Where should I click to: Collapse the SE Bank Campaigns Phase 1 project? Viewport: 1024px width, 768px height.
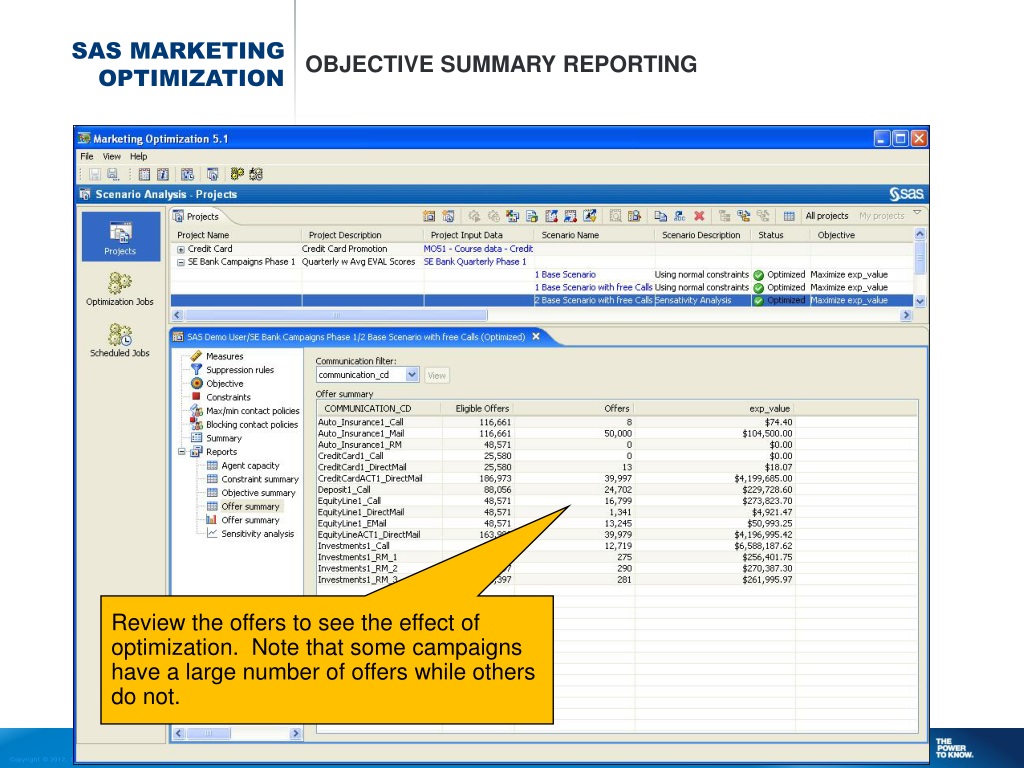click(181, 263)
